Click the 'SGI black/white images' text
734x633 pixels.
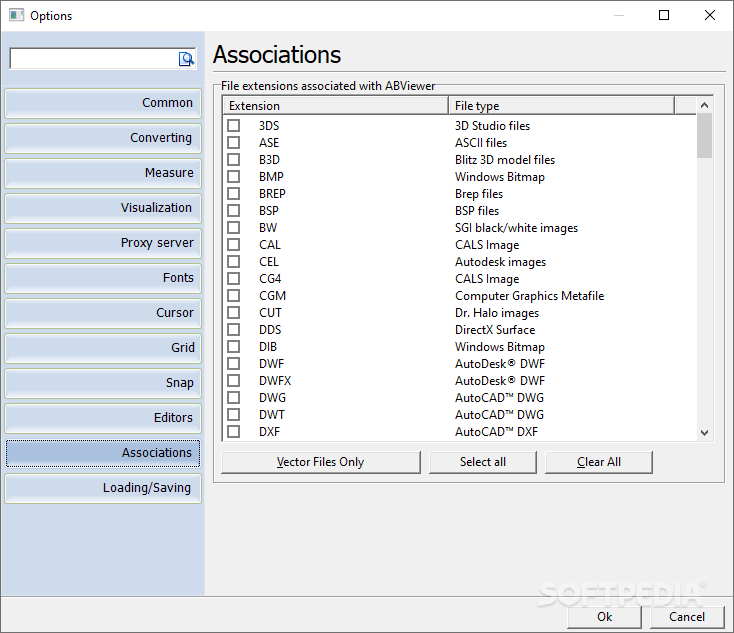tap(516, 228)
